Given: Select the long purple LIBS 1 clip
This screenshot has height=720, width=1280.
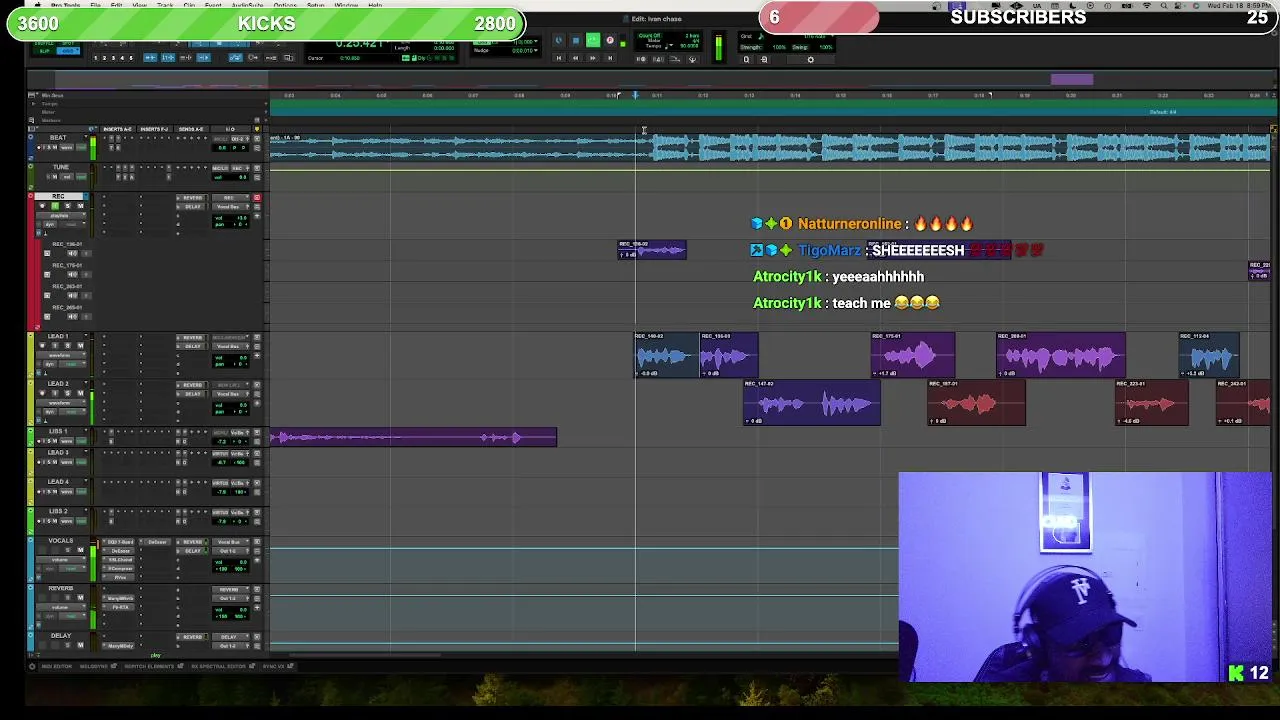Looking at the screenshot, I should [x=413, y=437].
